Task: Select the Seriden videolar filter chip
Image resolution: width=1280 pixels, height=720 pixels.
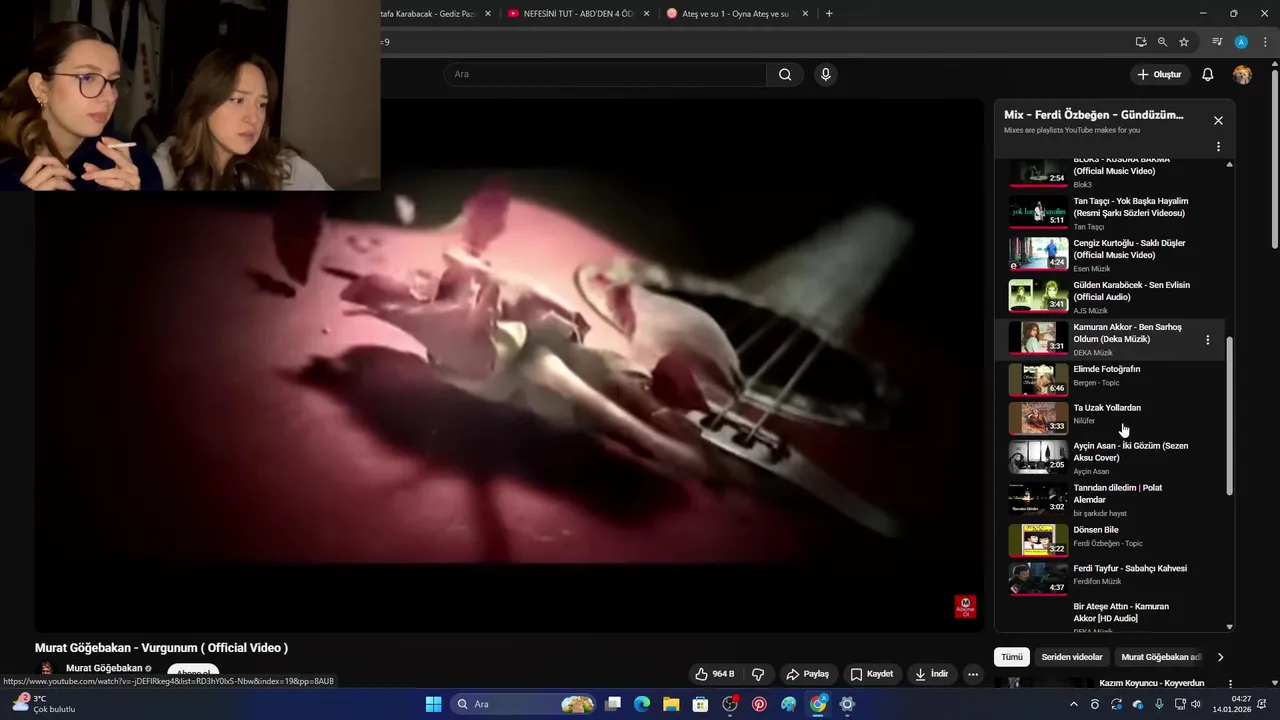Action: coord(1072,657)
